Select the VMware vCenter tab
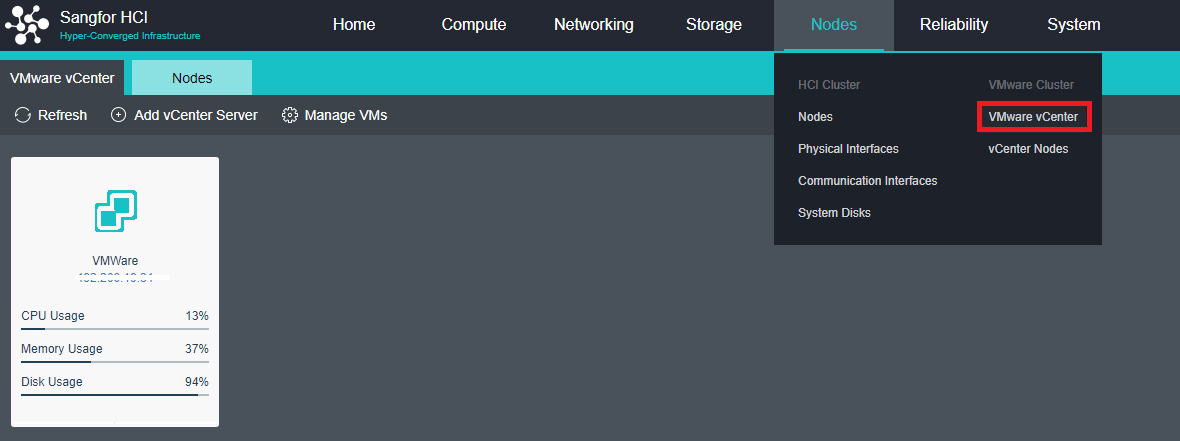This screenshot has width=1180, height=441. (62, 78)
